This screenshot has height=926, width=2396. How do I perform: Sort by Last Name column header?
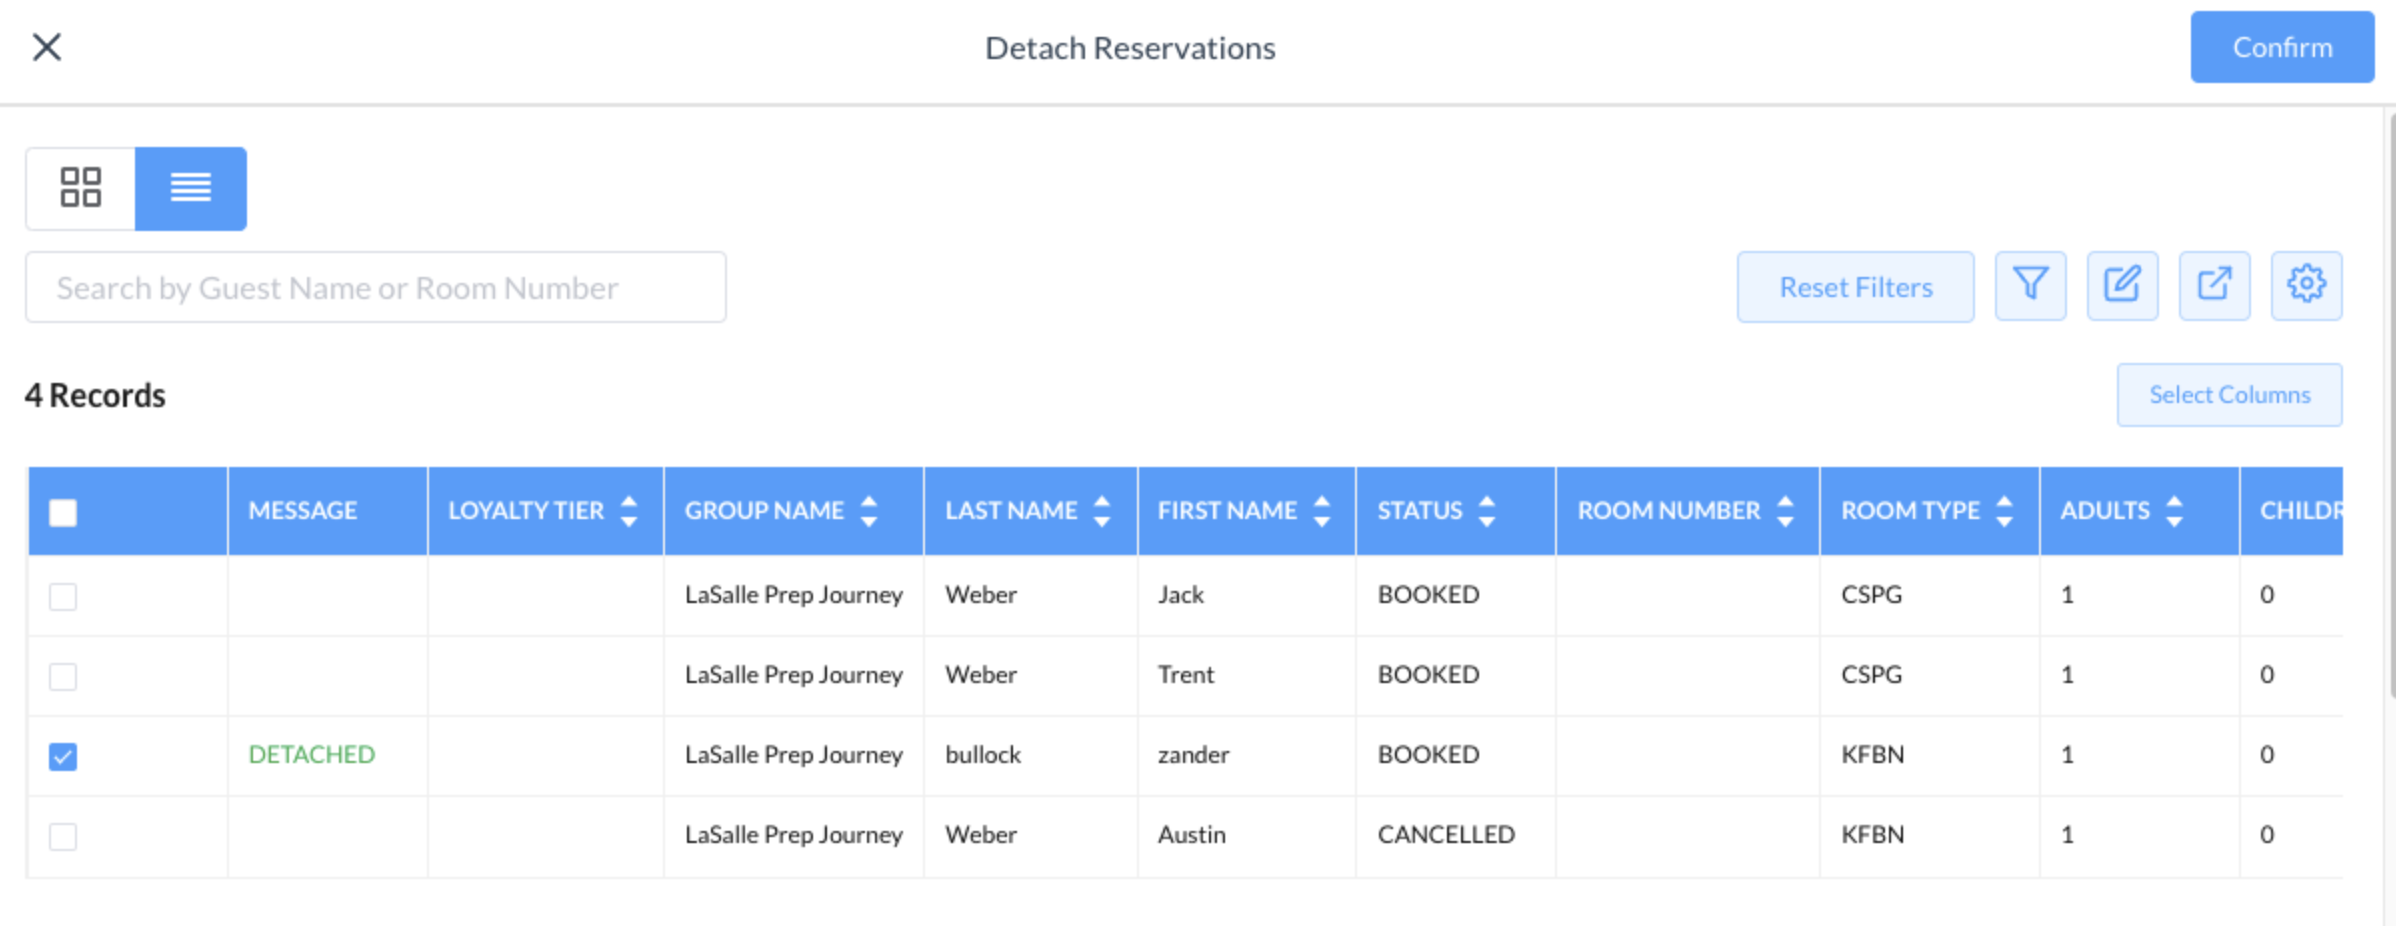coord(1101,511)
